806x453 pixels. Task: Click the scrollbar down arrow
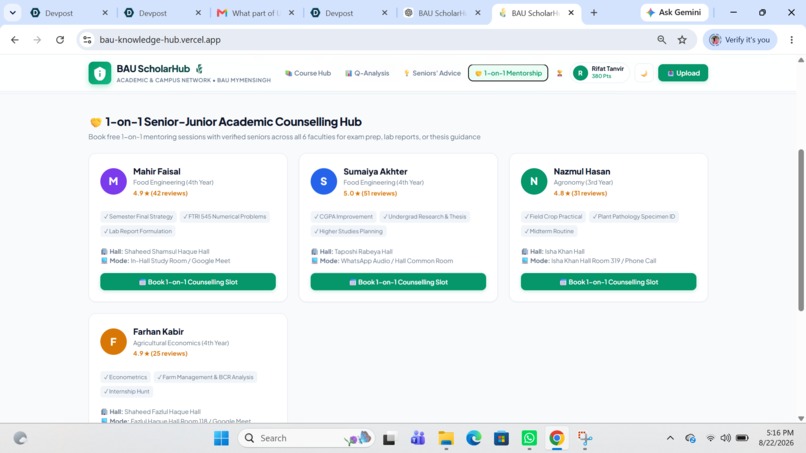coord(801,419)
